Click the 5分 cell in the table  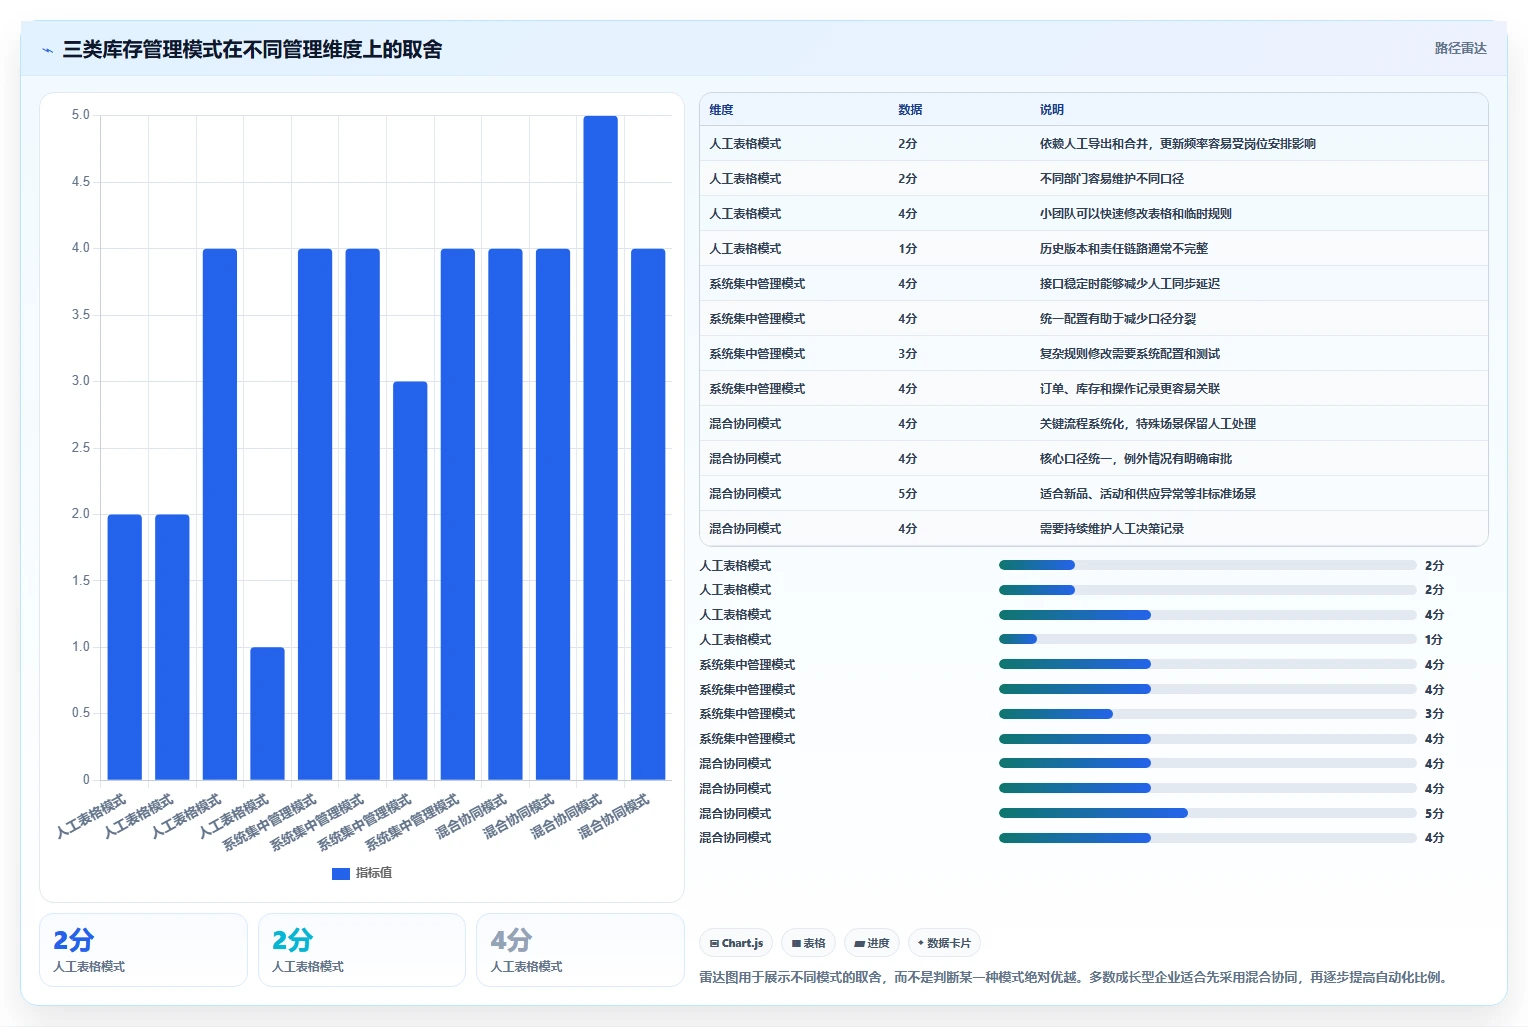[x=907, y=494]
